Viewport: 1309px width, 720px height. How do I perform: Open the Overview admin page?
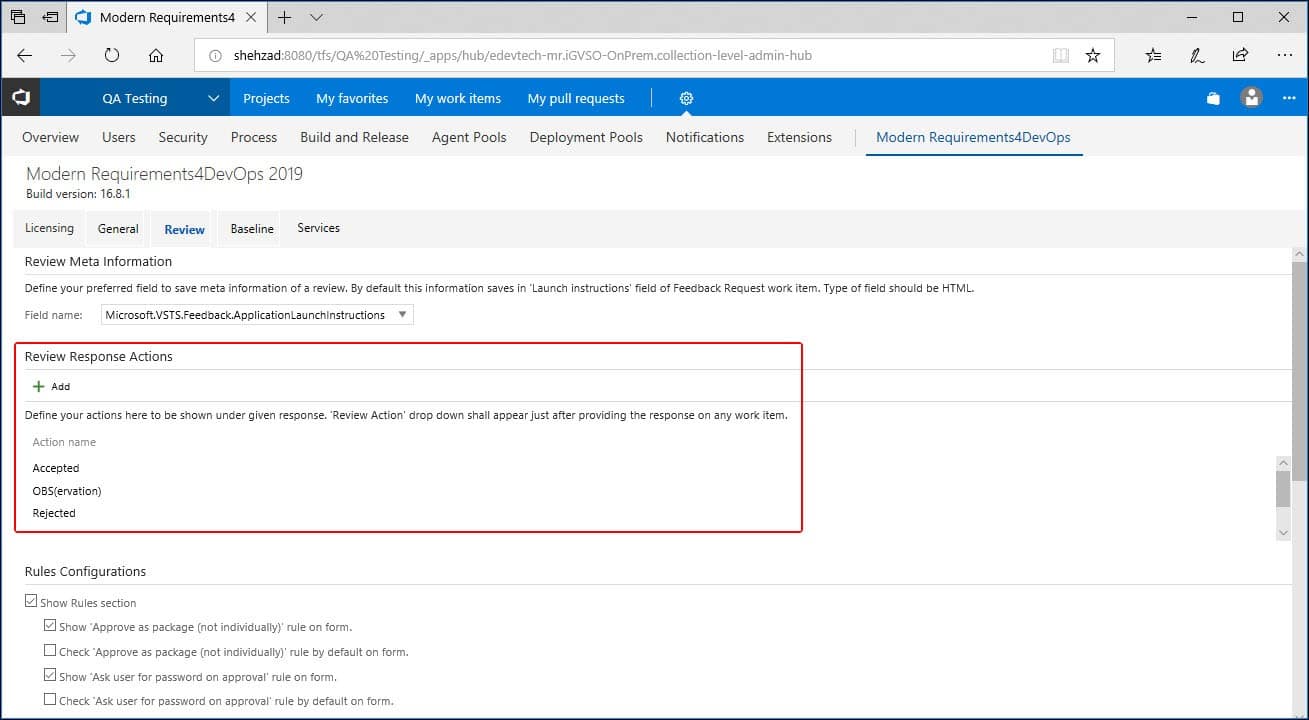coord(51,137)
